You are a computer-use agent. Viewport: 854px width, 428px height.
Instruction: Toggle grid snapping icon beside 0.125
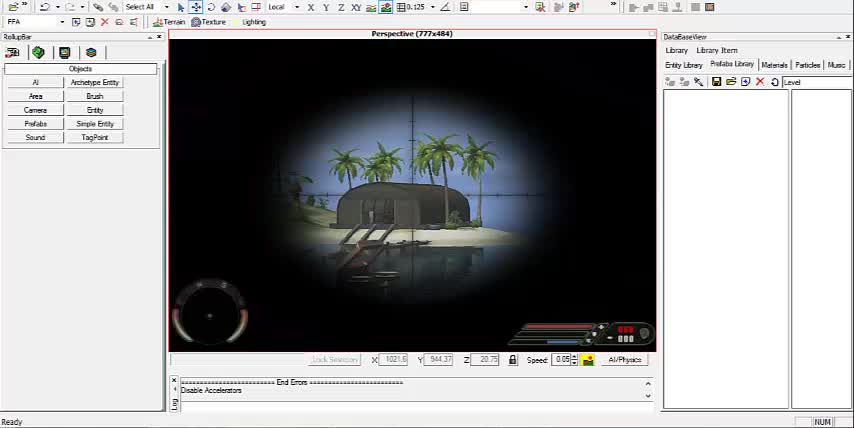tap(401, 7)
